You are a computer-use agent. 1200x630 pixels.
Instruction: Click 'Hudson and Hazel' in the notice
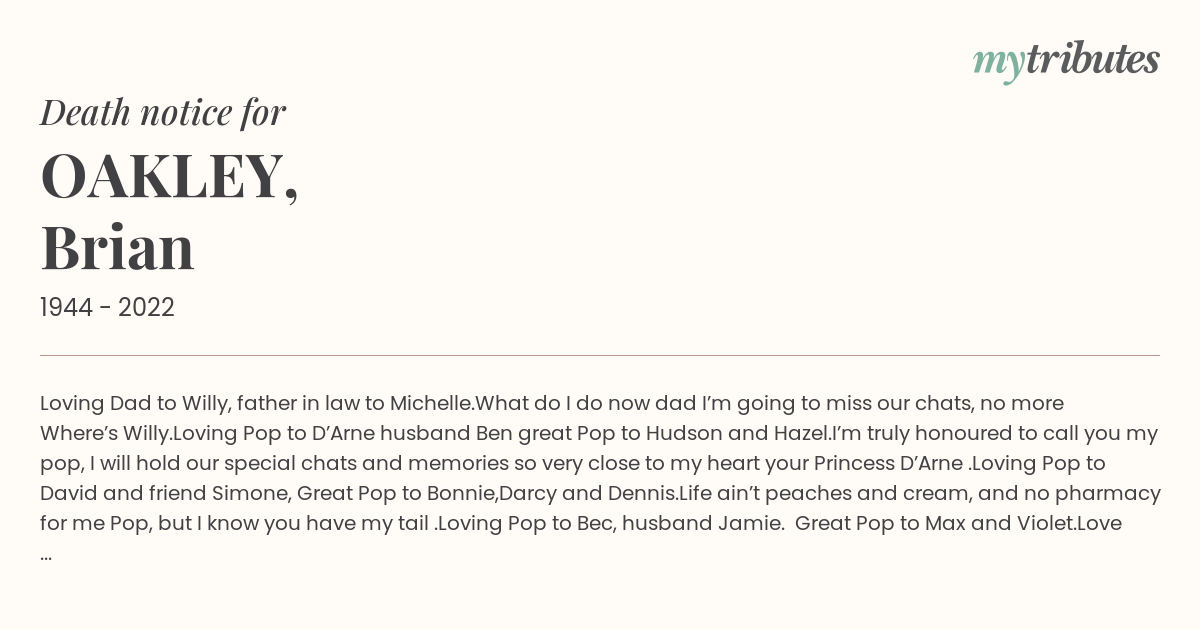coord(736,433)
